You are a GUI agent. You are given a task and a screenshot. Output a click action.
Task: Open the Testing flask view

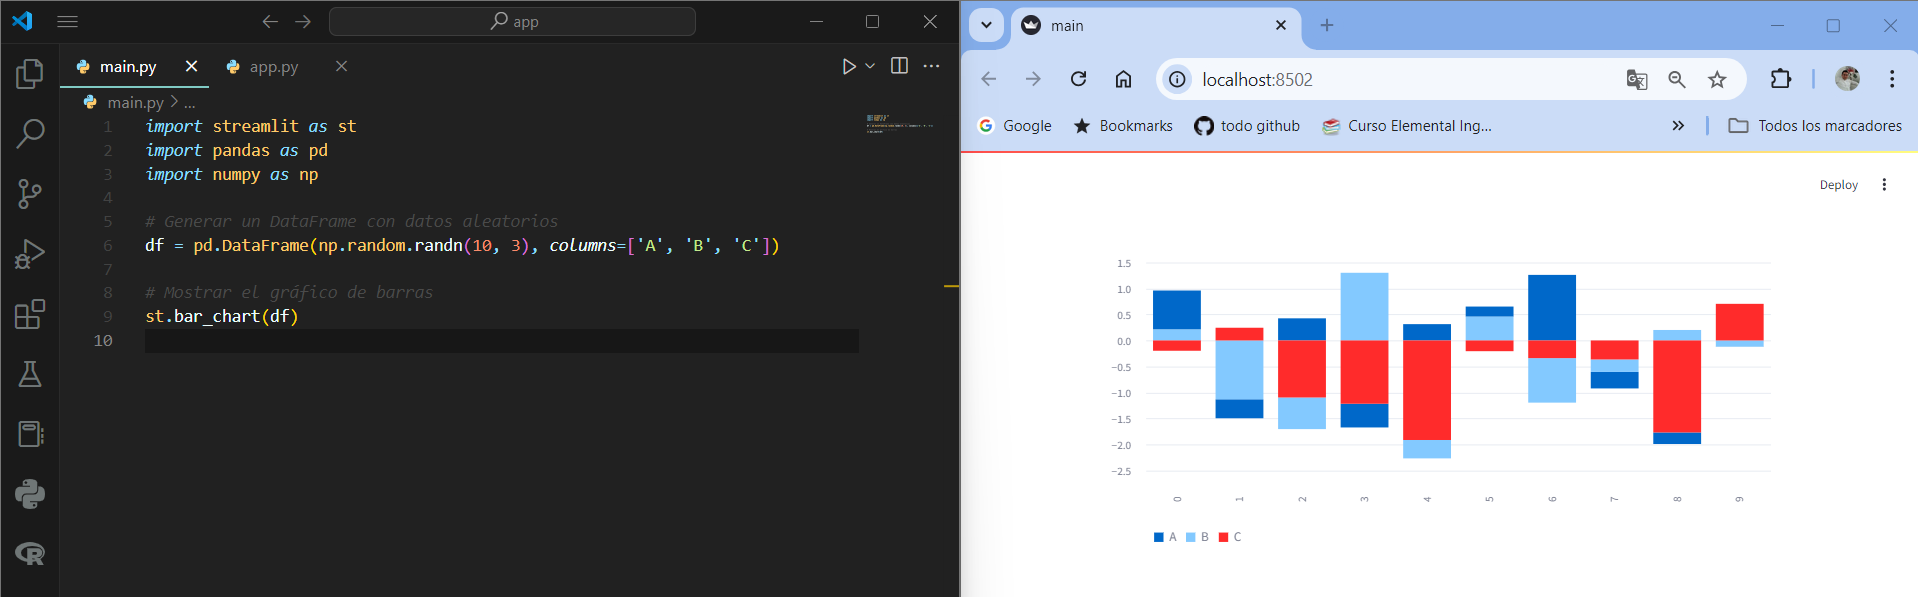click(x=30, y=374)
